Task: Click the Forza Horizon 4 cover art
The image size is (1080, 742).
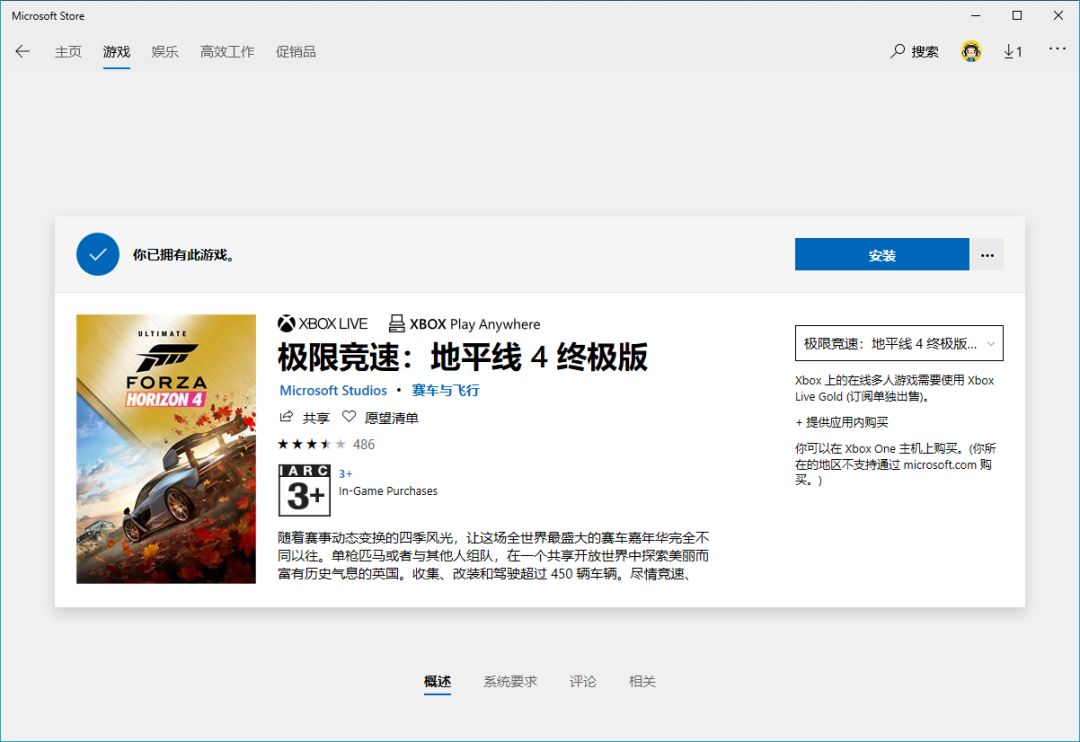Action: [165, 448]
